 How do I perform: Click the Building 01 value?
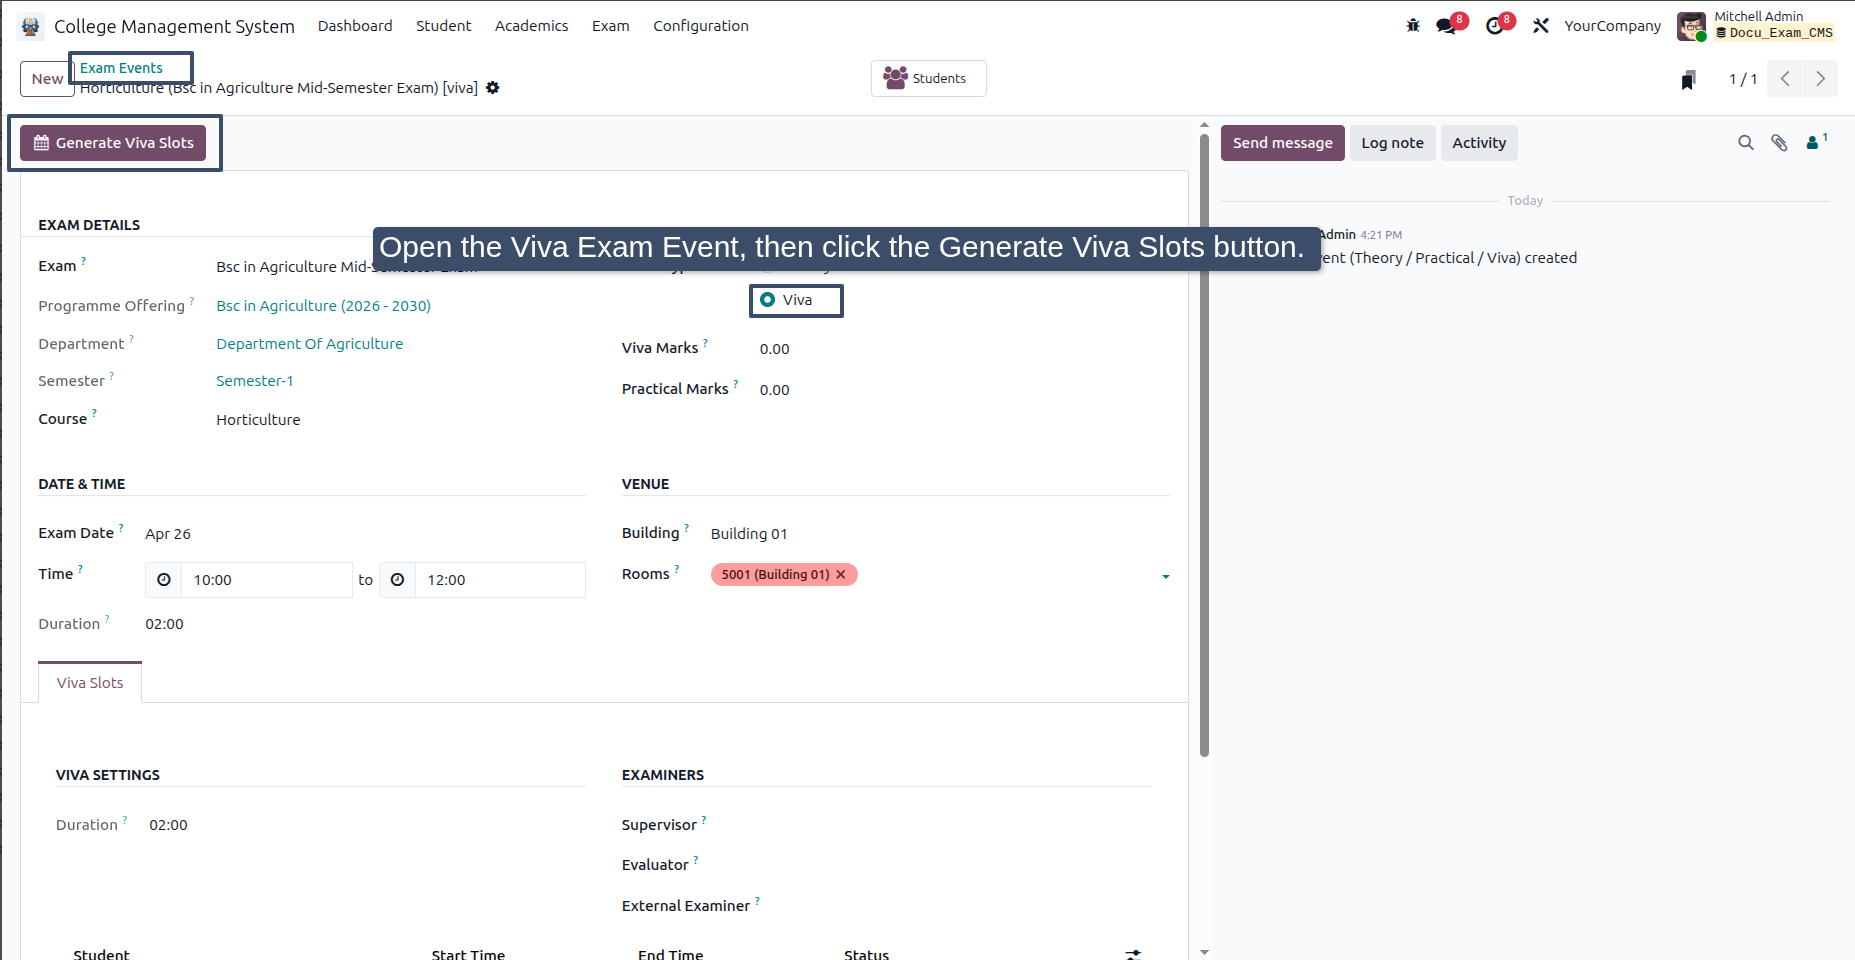tap(749, 534)
